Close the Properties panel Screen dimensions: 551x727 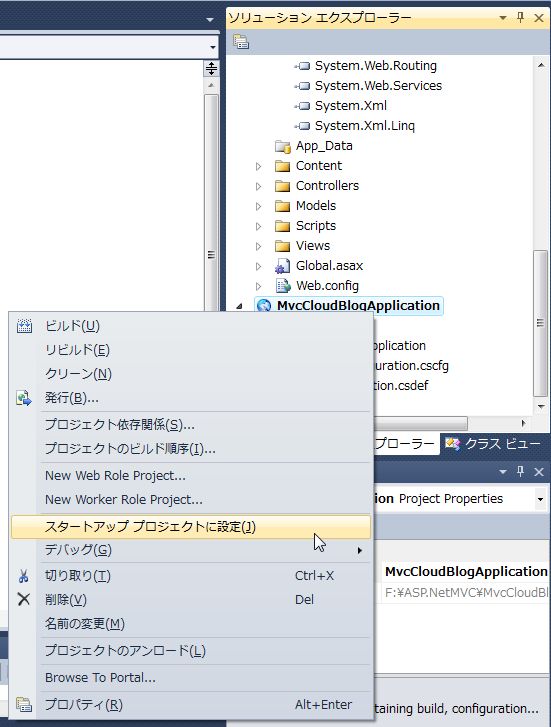(538, 472)
